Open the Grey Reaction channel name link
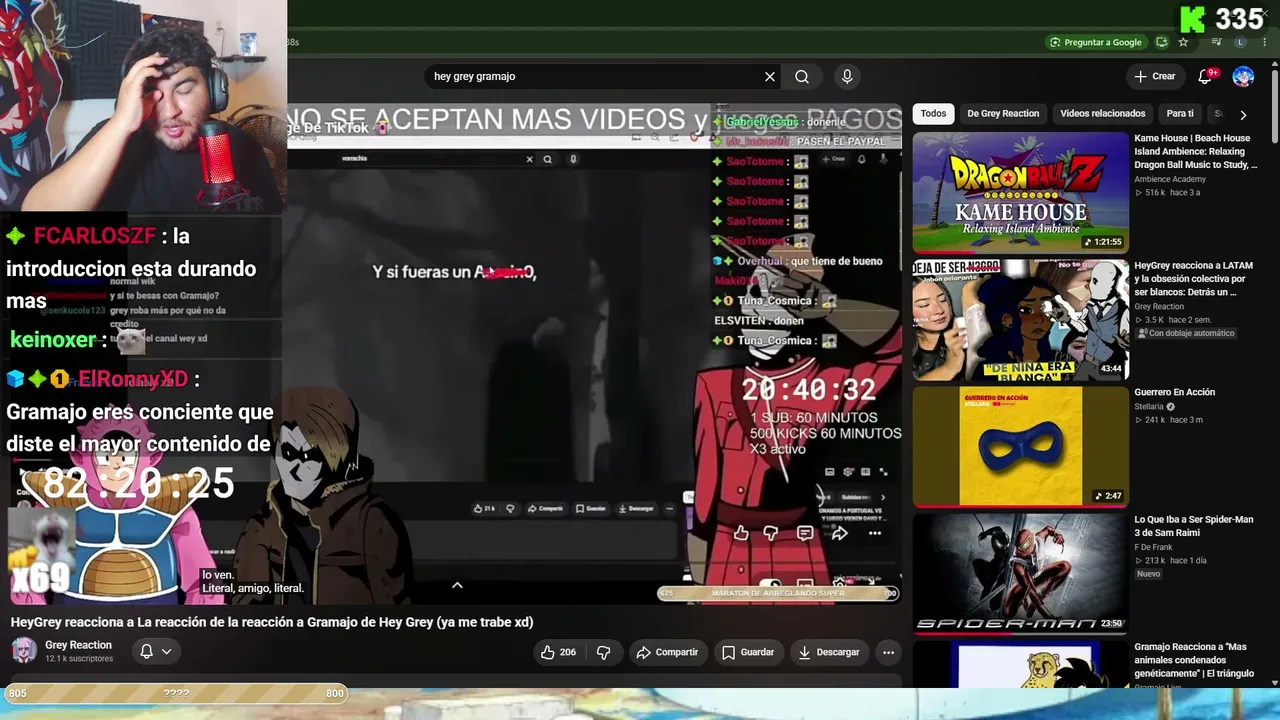Screen dimensions: 1280x720 78,645
